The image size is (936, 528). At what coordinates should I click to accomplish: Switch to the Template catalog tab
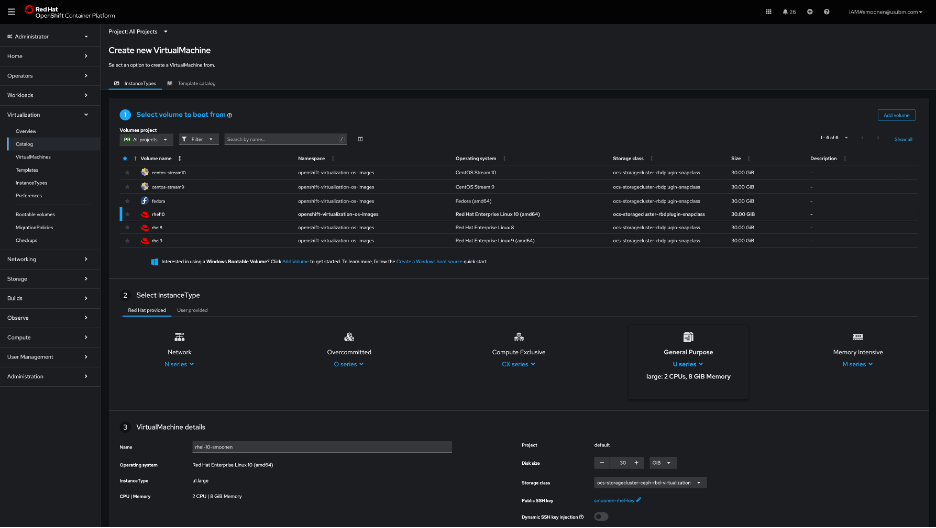point(196,83)
